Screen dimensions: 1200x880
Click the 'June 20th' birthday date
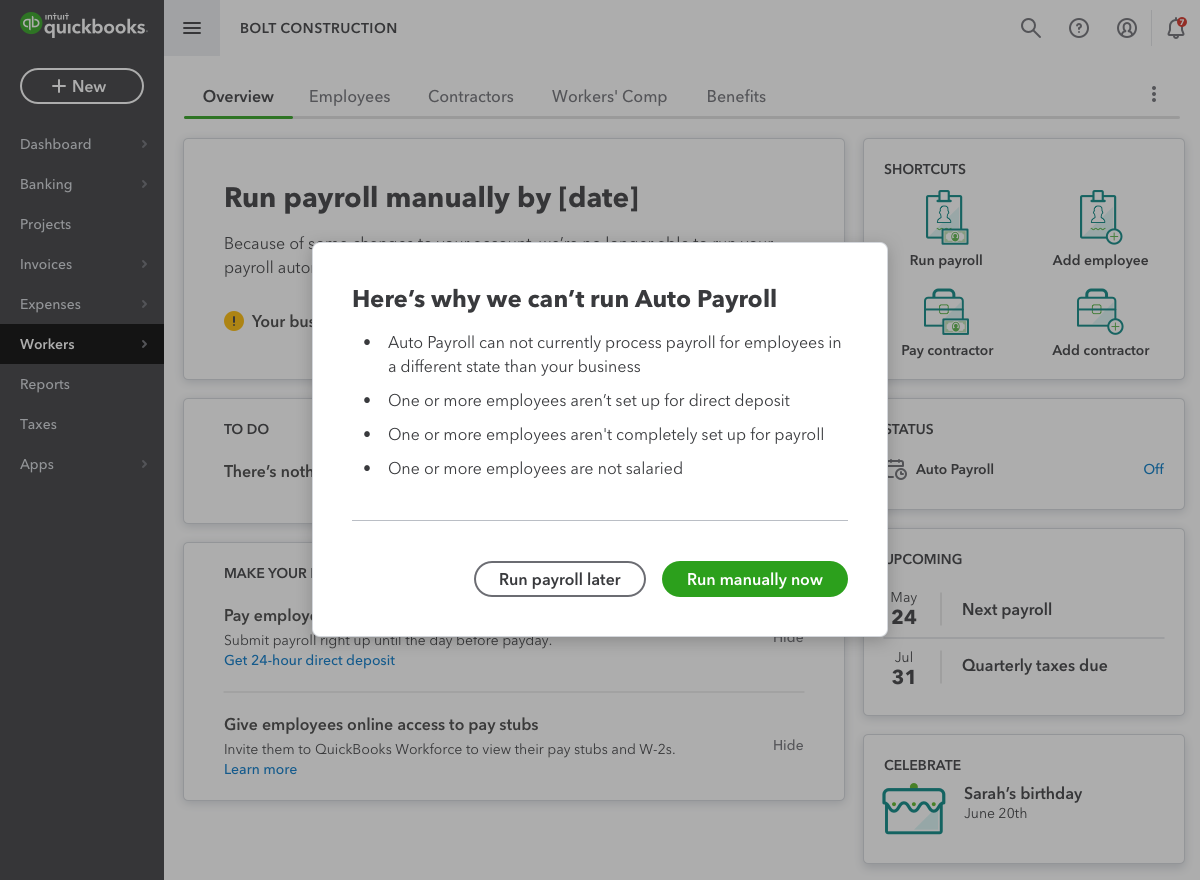995,813
